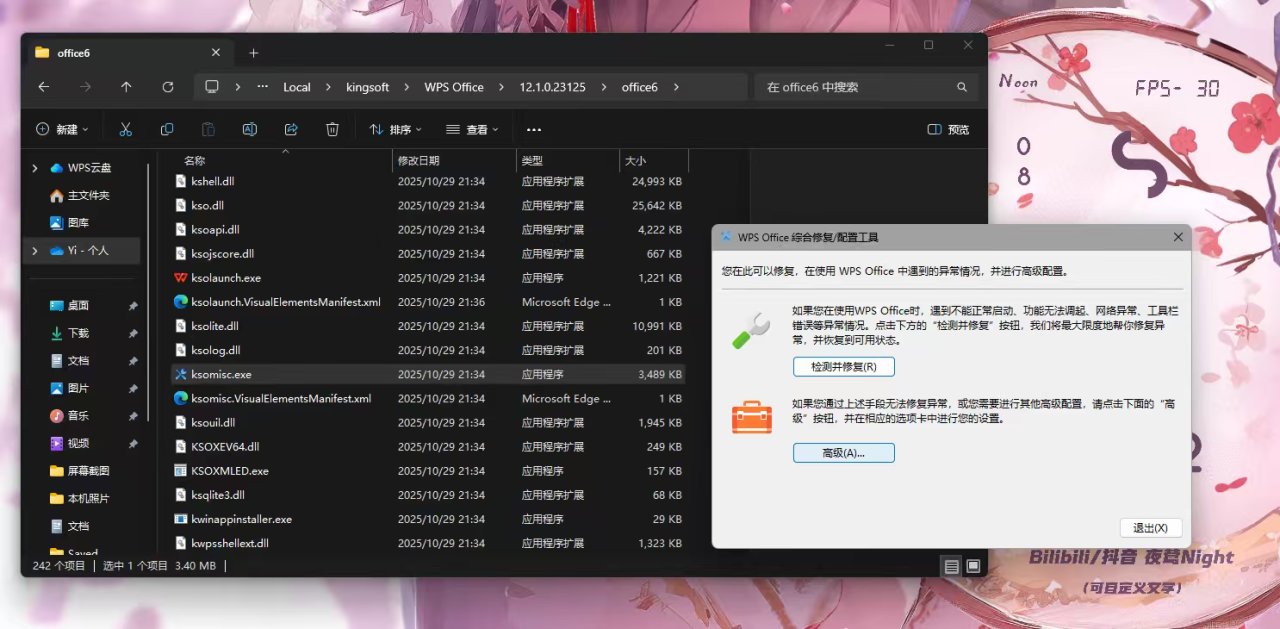The width and height of the screenshot is (1280, 629).
Task: Close the office6 tab
Action: 216,53
